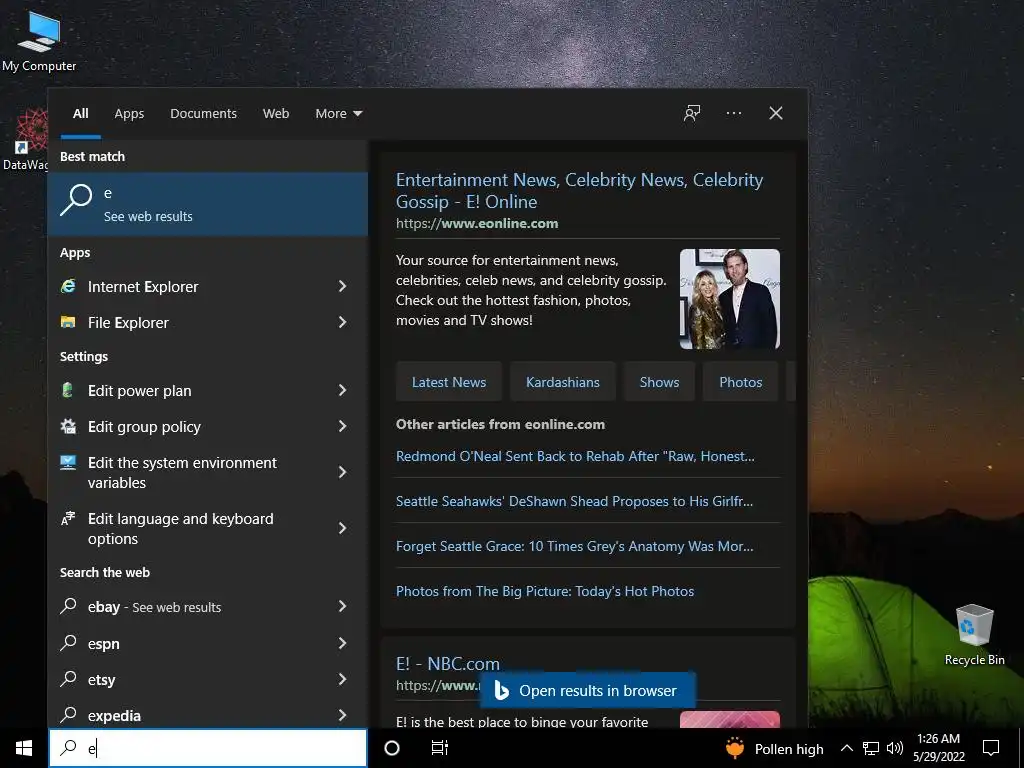Click the language and keyboard options icon
Image resolution: width=1024 pixels, height=768 pixels.
(68, 519)
